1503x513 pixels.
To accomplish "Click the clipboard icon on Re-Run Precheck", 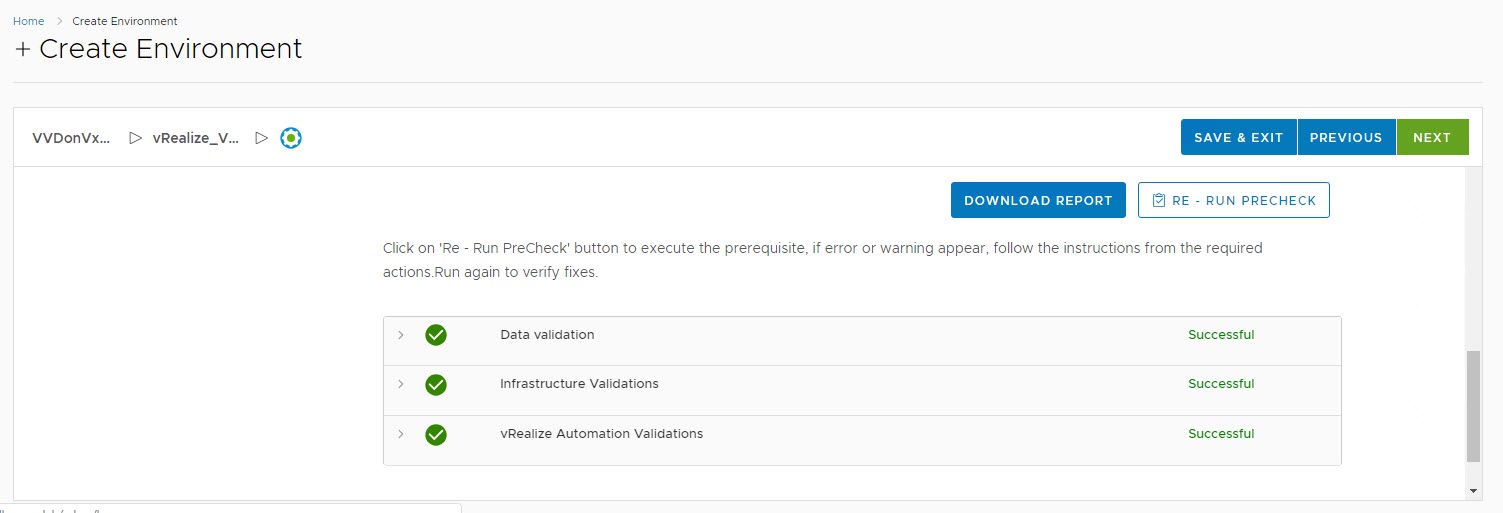I will [x=1159, y=200].
